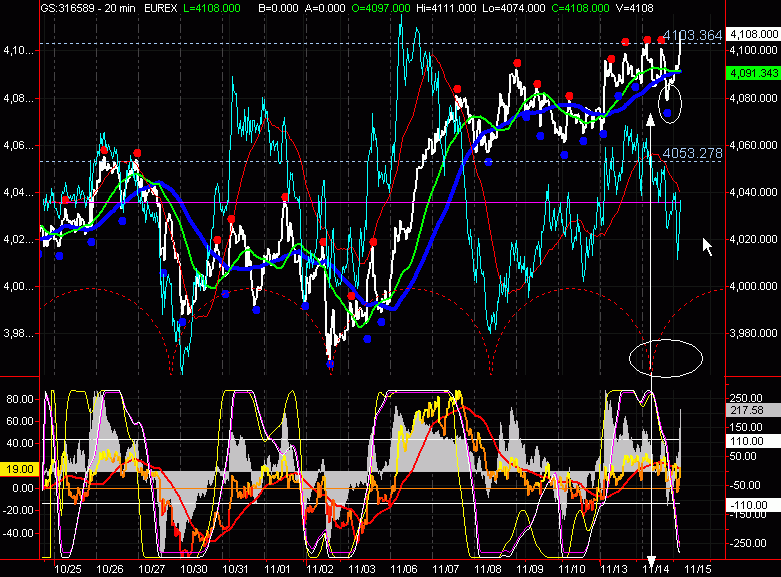
Task: Click the volume value V=4108
Action: (x=634, y=8)
